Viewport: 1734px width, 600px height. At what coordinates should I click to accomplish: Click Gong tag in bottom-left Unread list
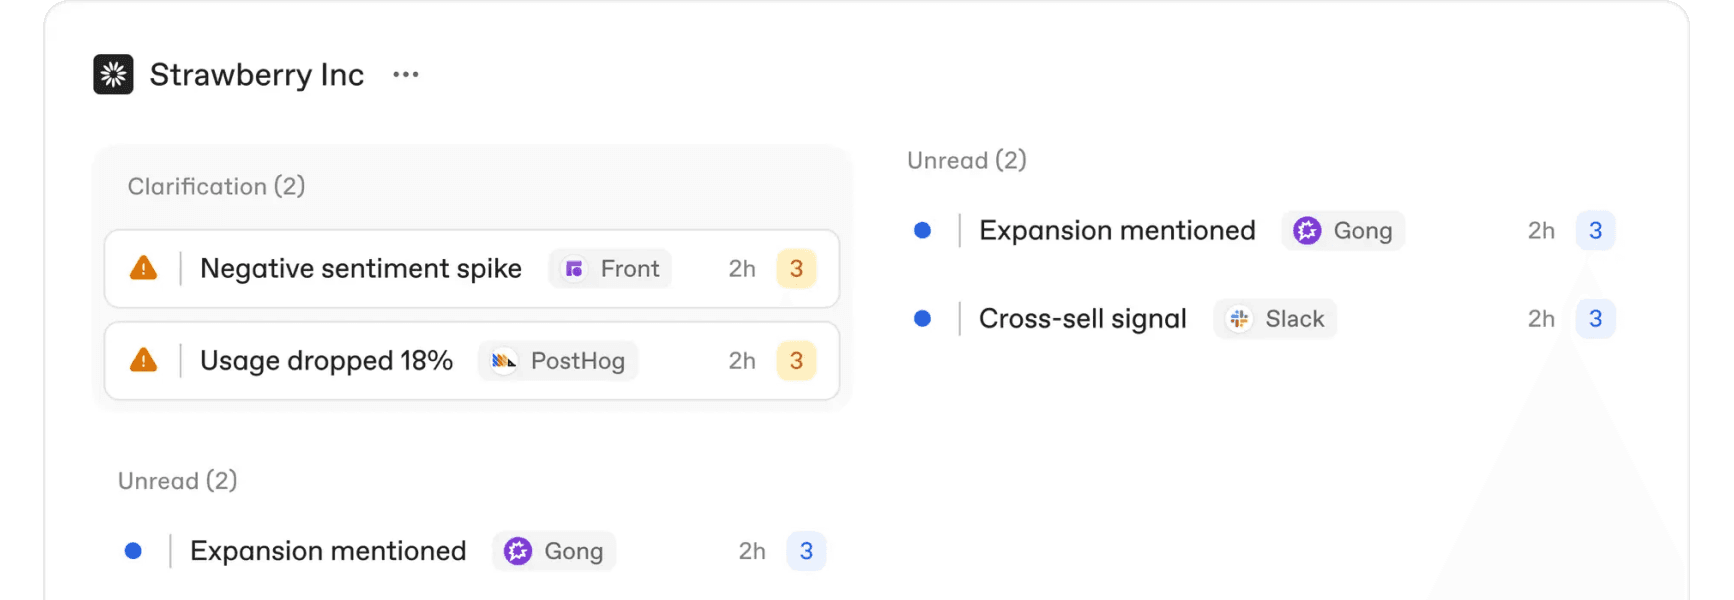coord(554,551)
